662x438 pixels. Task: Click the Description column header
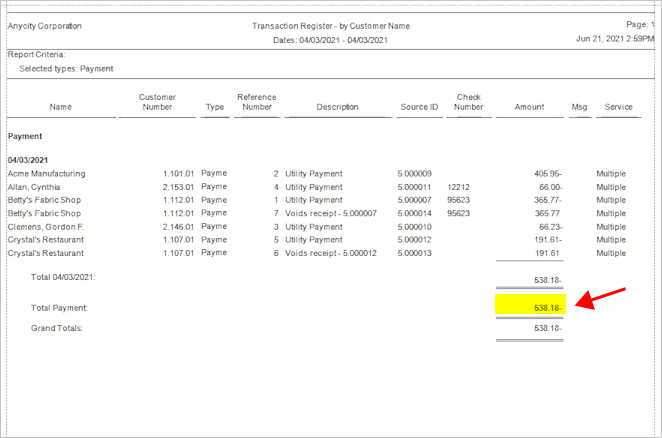pyautogui.click(x=337, y=107)
